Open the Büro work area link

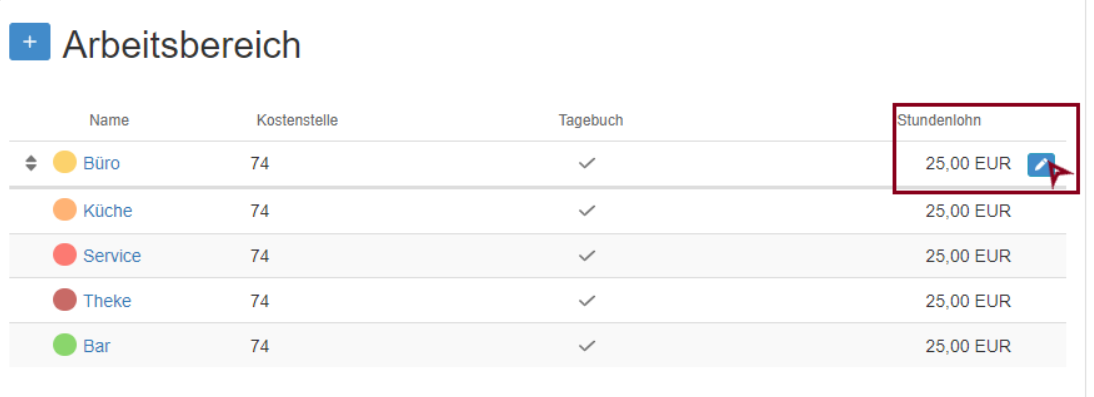click(102, 163)
